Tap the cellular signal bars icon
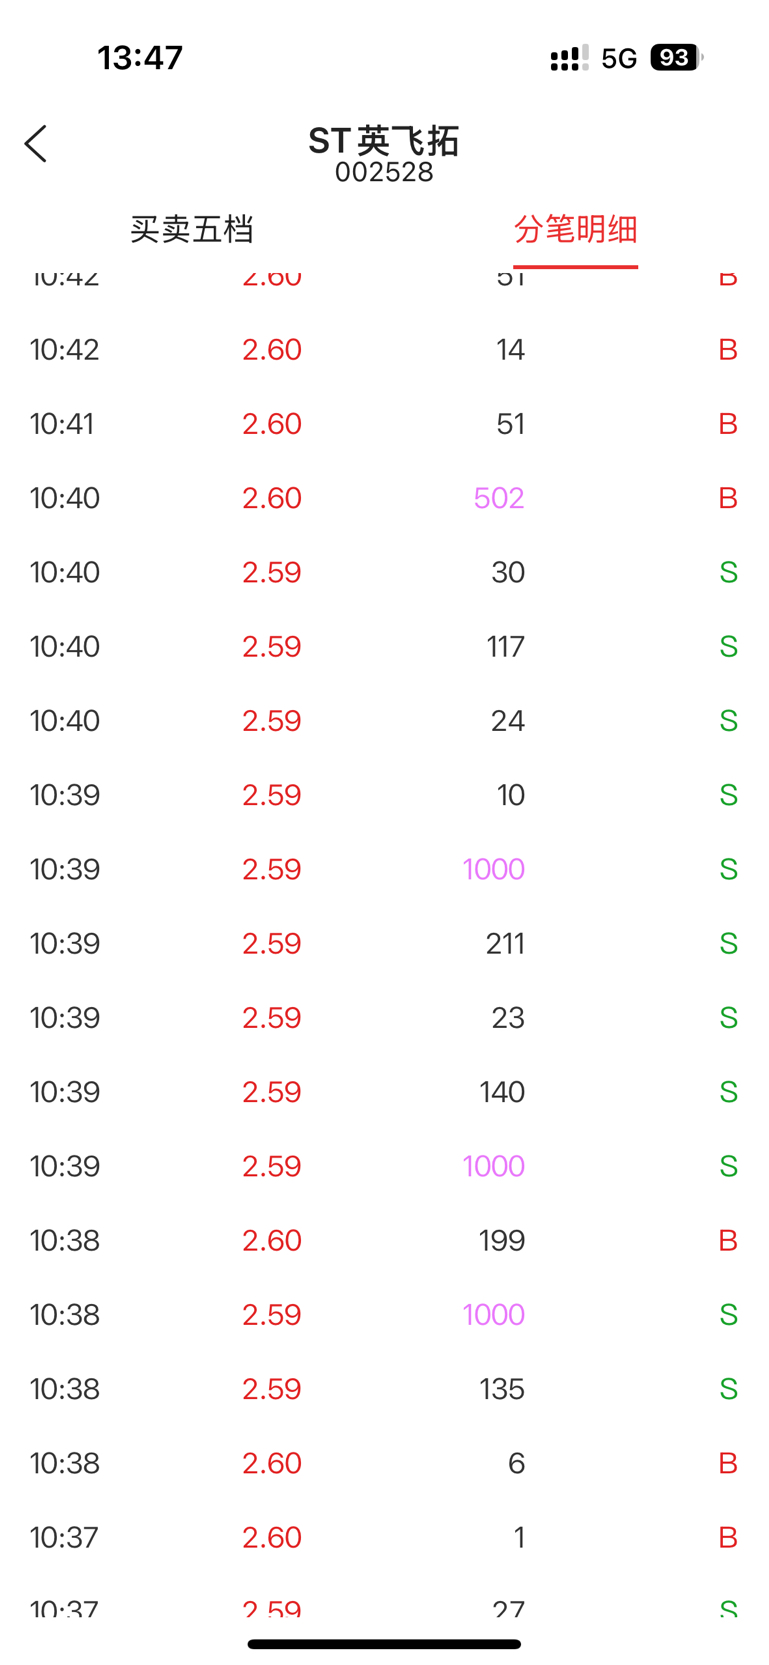Screen dimensions: 769x1665 [x=569, y=58]
